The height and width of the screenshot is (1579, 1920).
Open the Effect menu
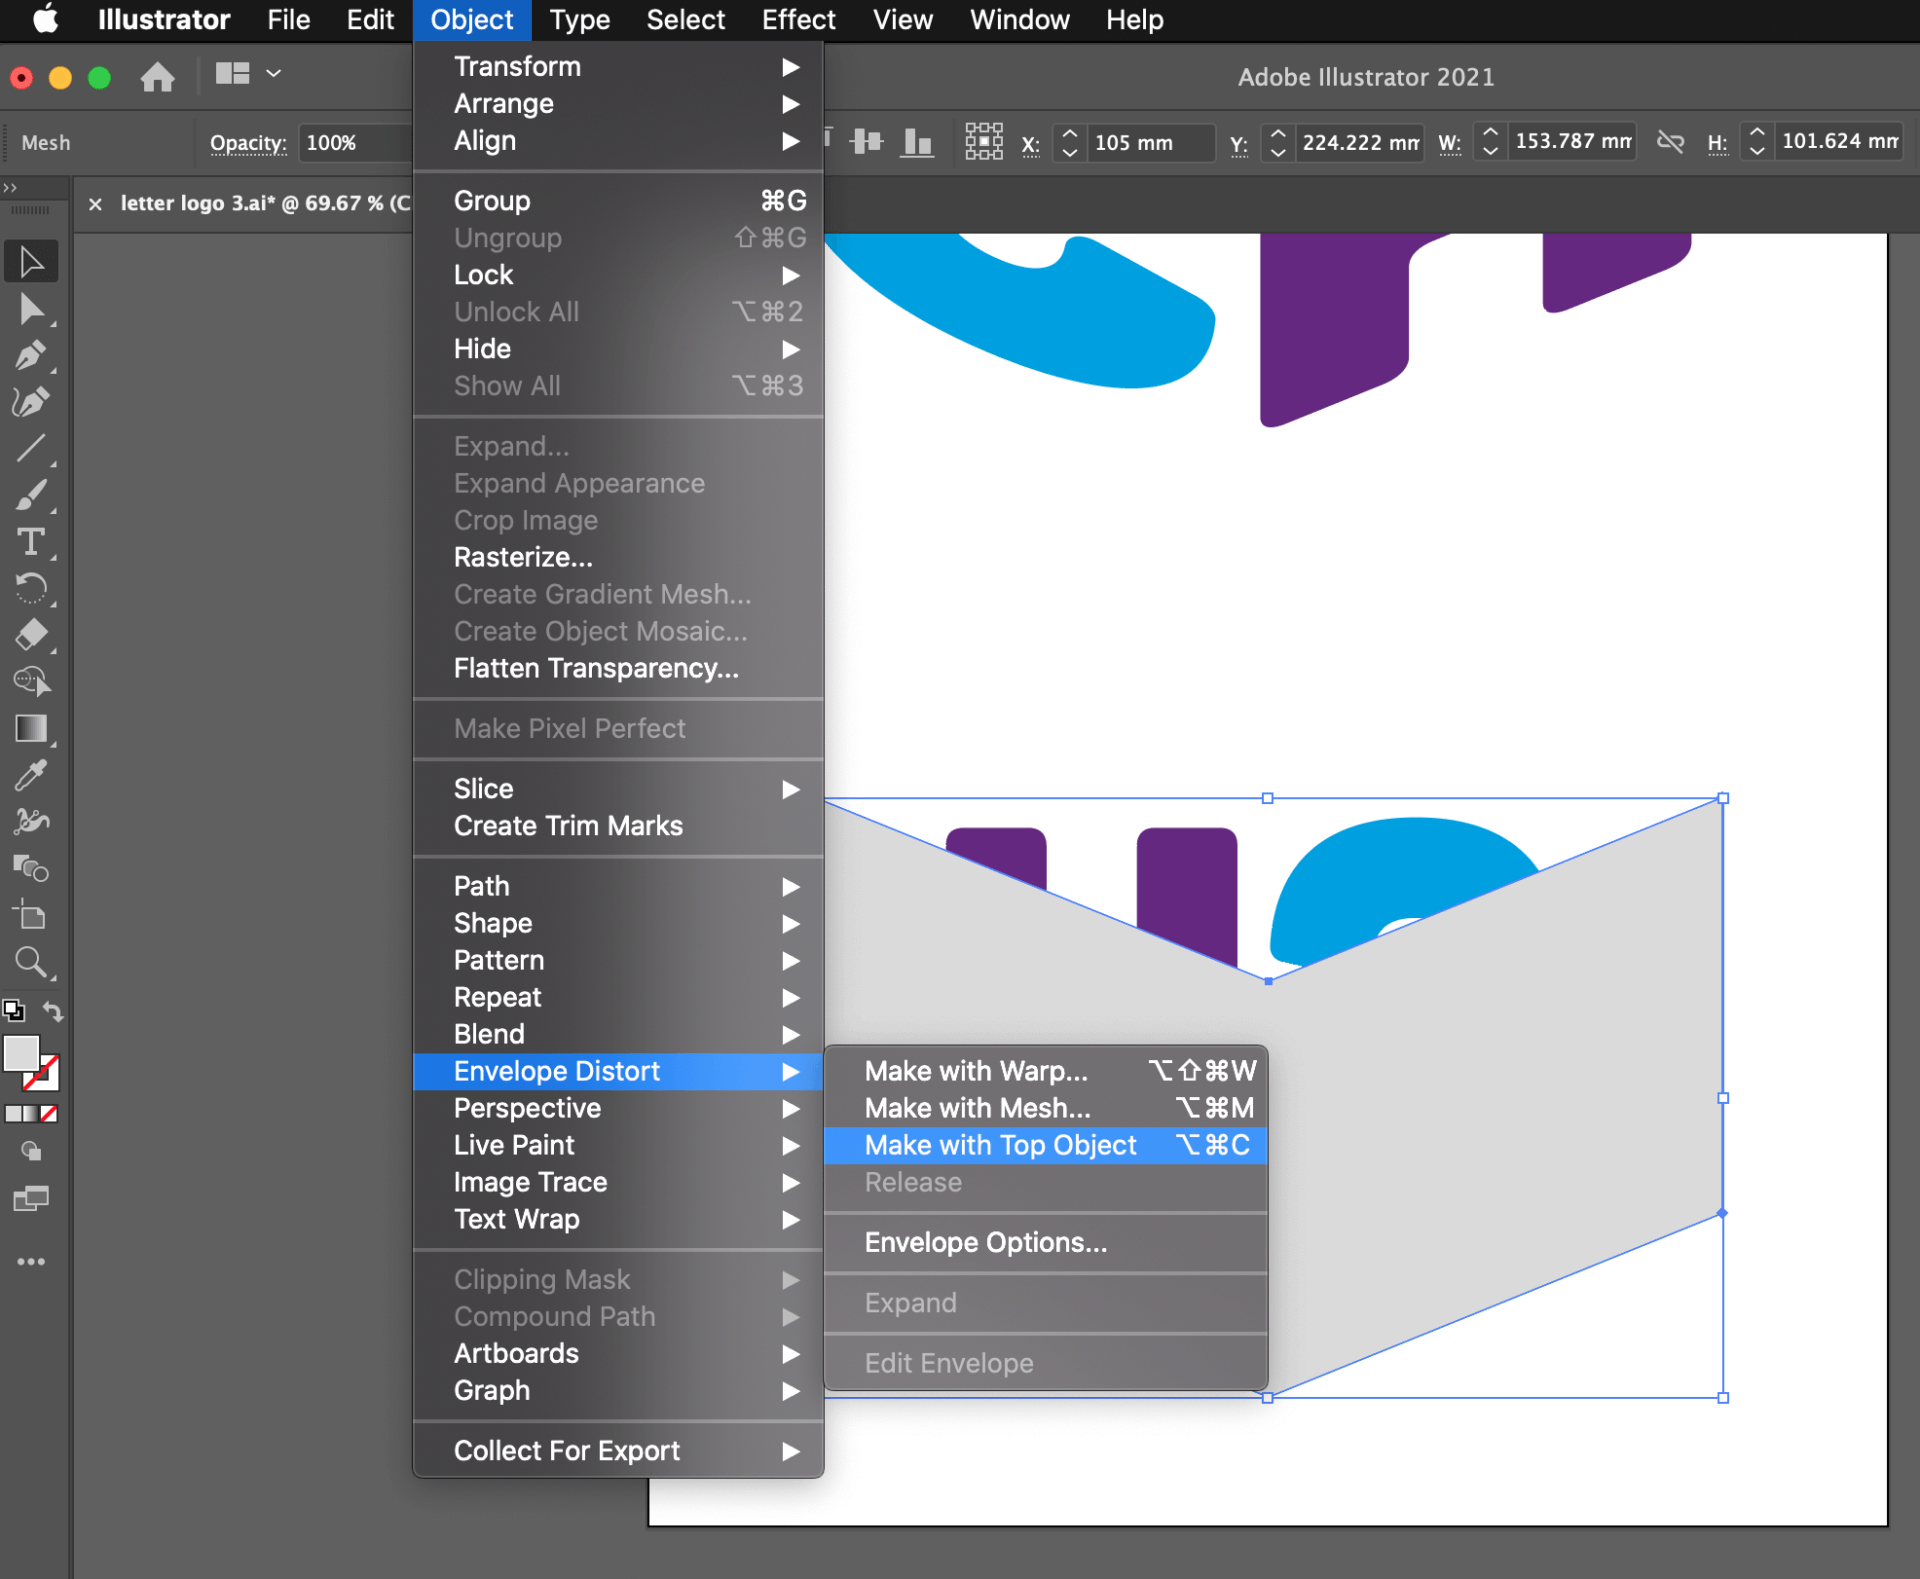pyautogui.click(x=798, y=20)
